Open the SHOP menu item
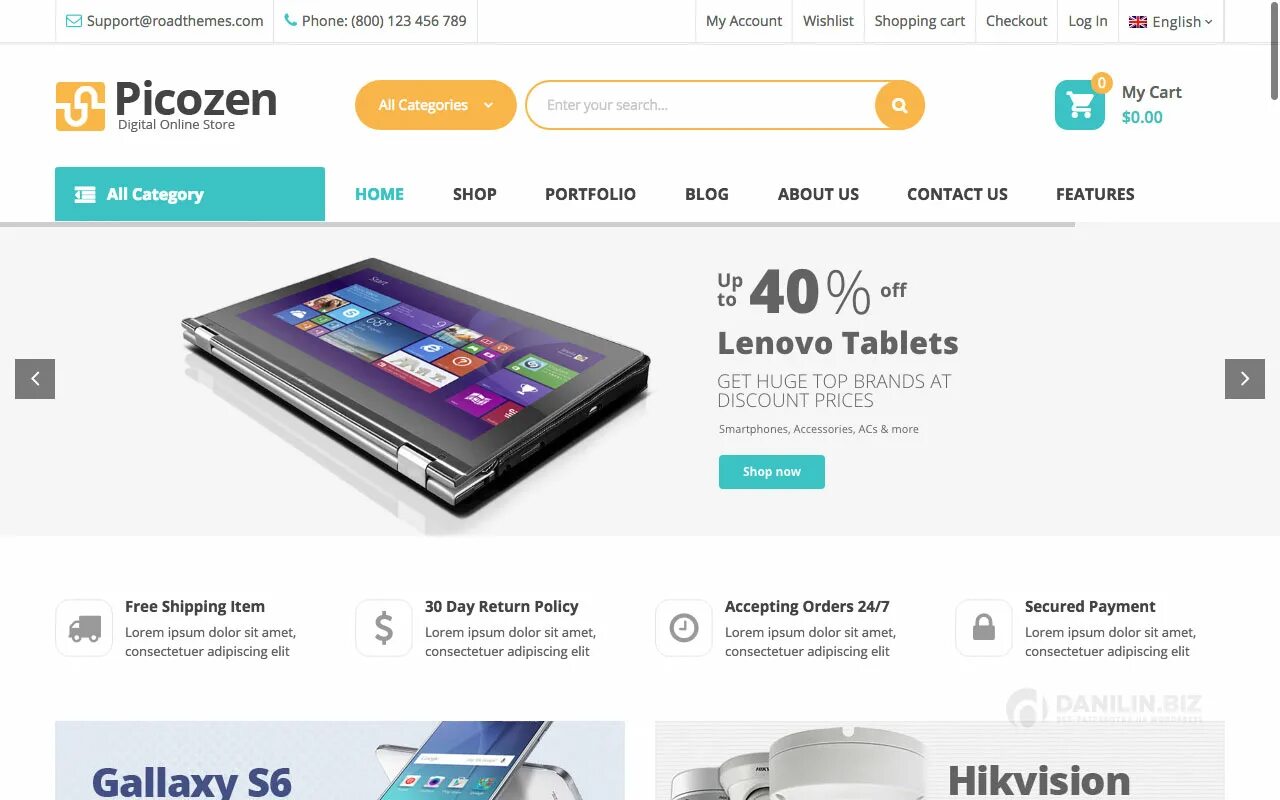 (474, 194)
